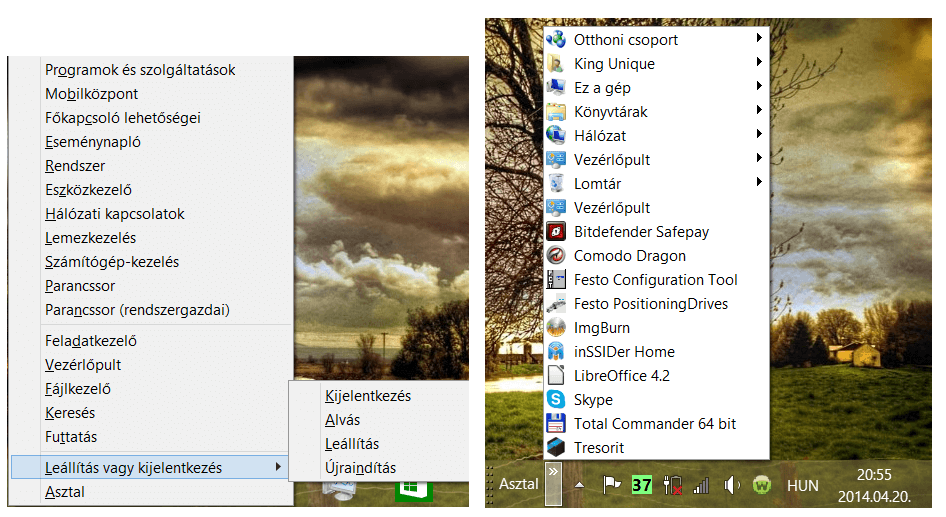Viewport: 946px width, 517px height.
Task: Select Leállítás in the submenu
Action: pyautogui.click(x=352, y=444)
